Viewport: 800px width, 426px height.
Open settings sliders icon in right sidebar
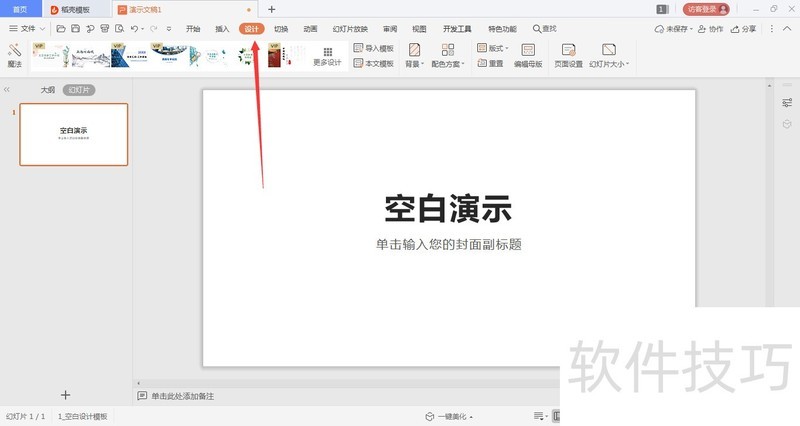coord(787,103)
